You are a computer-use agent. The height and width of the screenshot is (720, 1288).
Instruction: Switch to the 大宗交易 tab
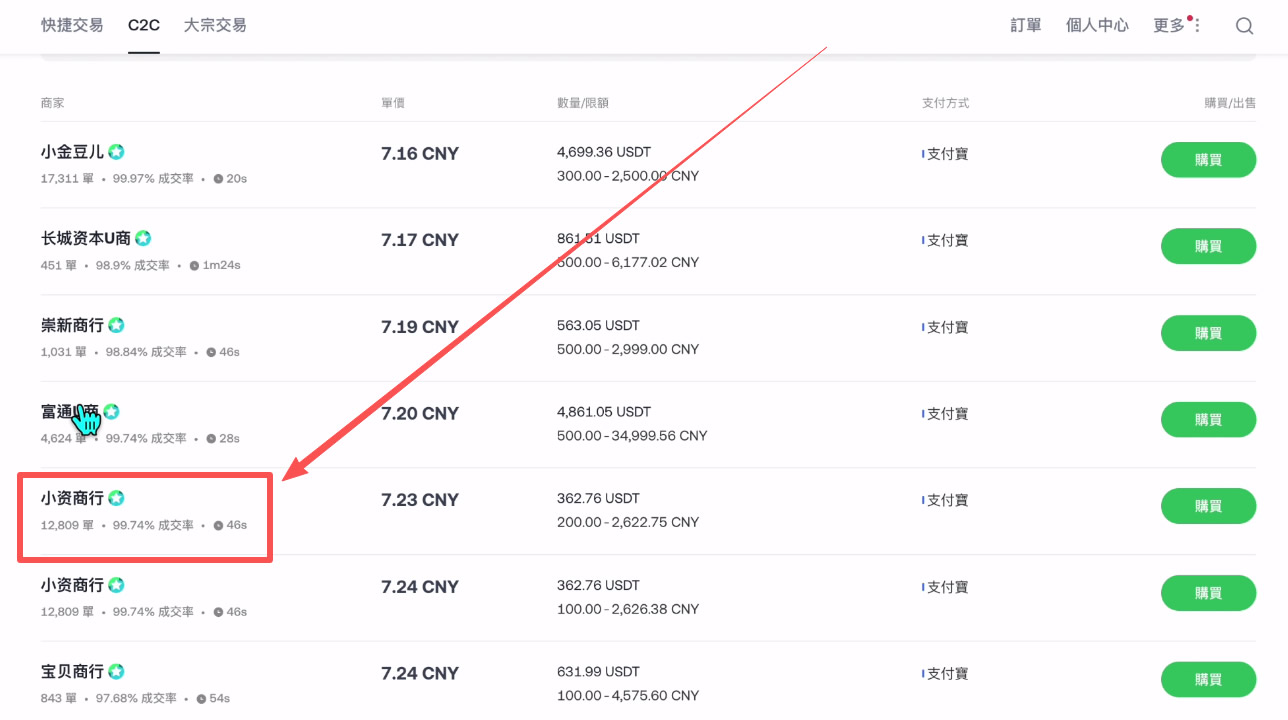coord(215,25)
